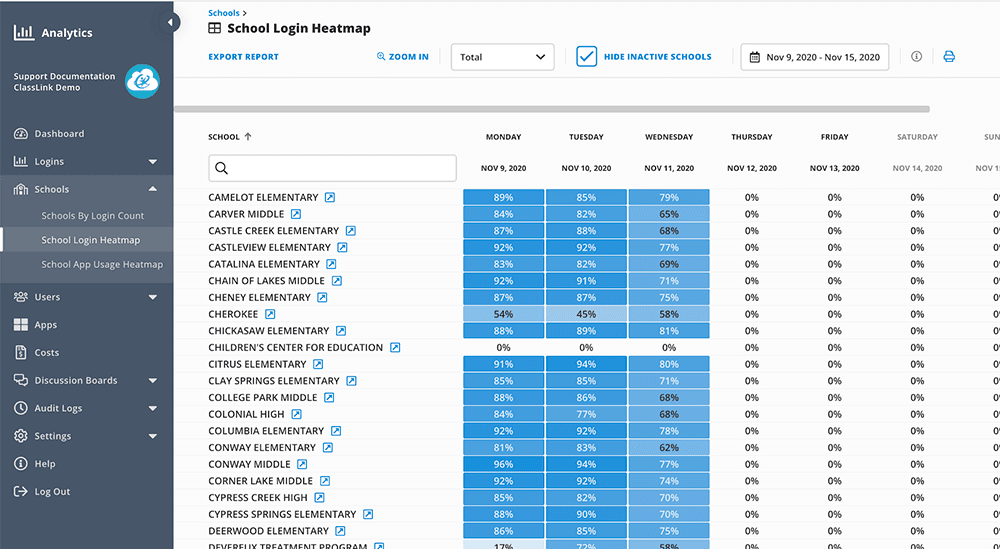Click the school search input field

332,168
